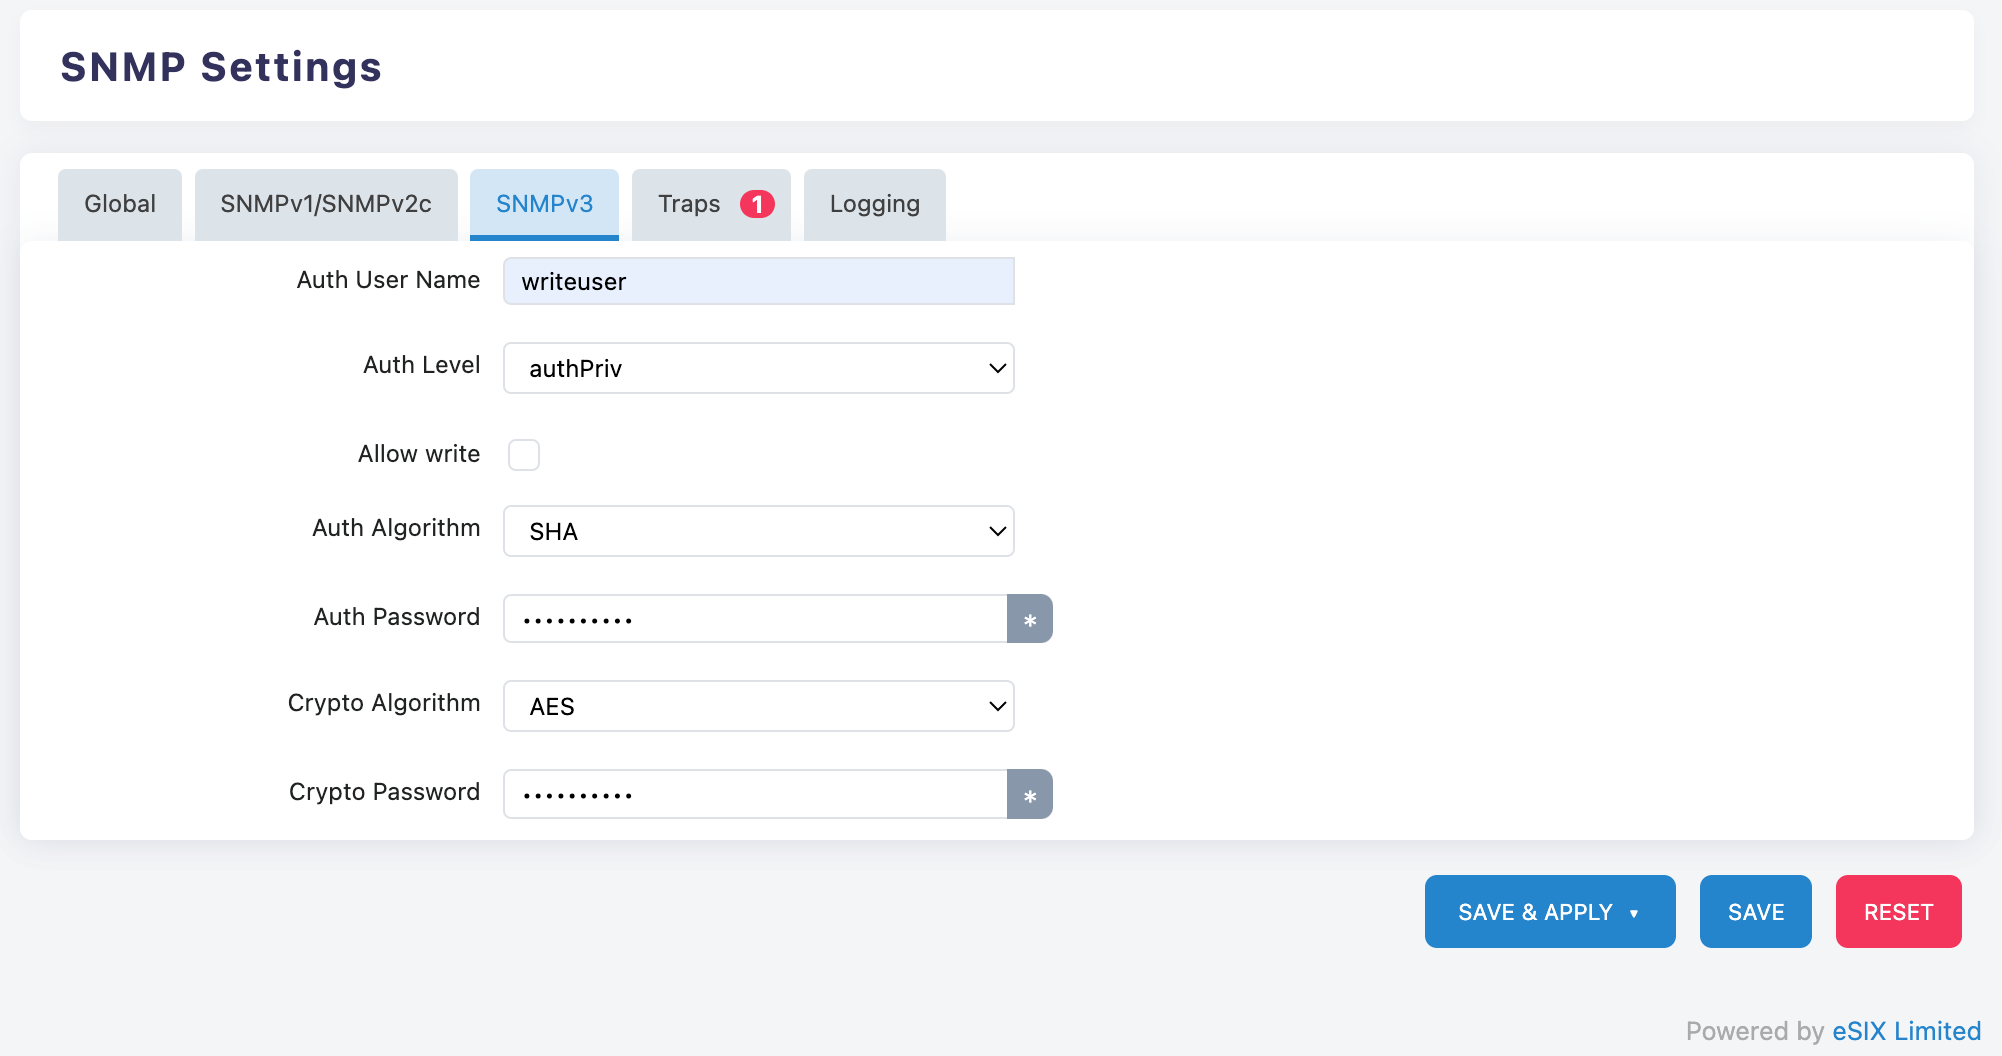Viewport: 2002px width, 1056px height.
Task: Open the SNMPv1/SNMPv2c tab
Action: click(326, 204)
